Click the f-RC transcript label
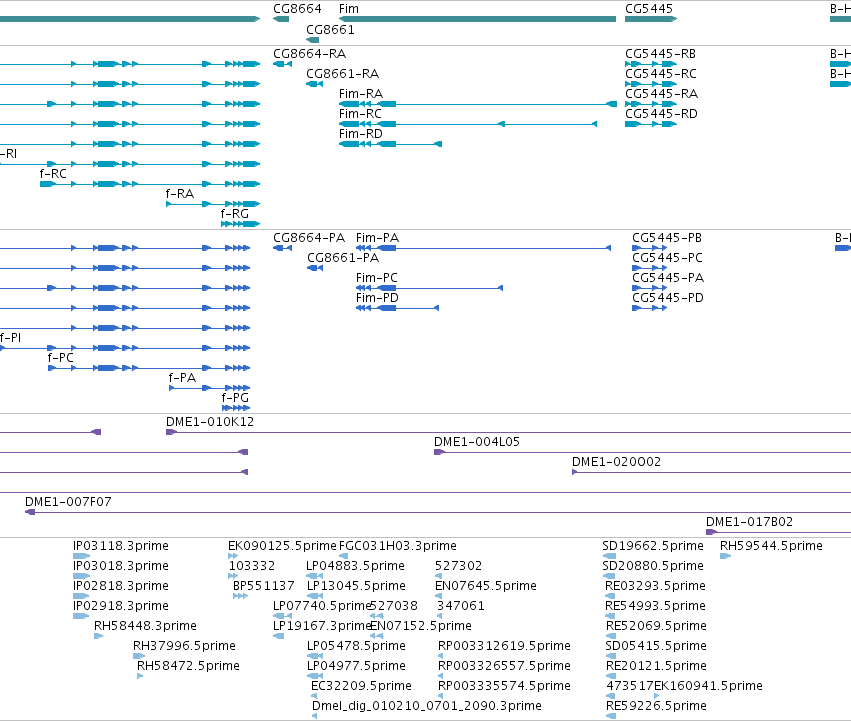The width and height of the screenshot is (851, 721). [53, 174]
